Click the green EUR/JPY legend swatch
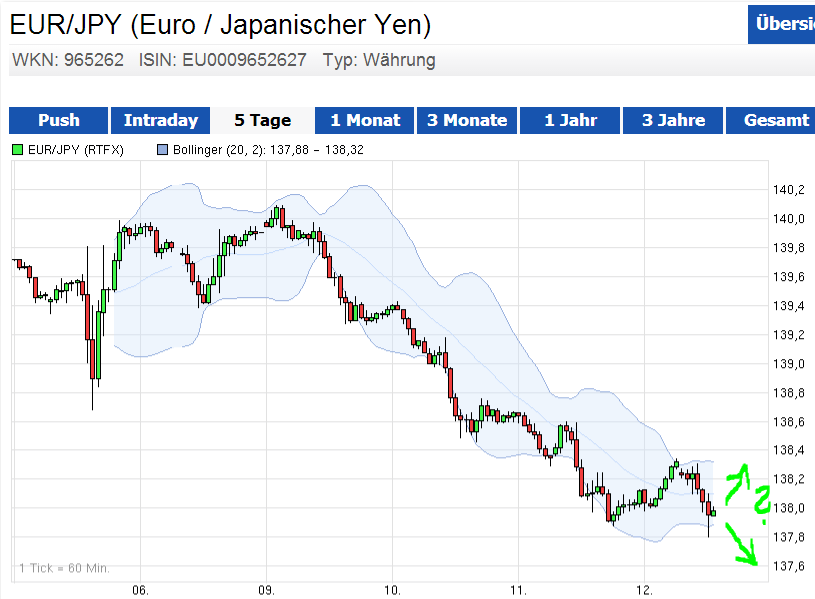Screen dimensions: 815x599 pos(18,150)
